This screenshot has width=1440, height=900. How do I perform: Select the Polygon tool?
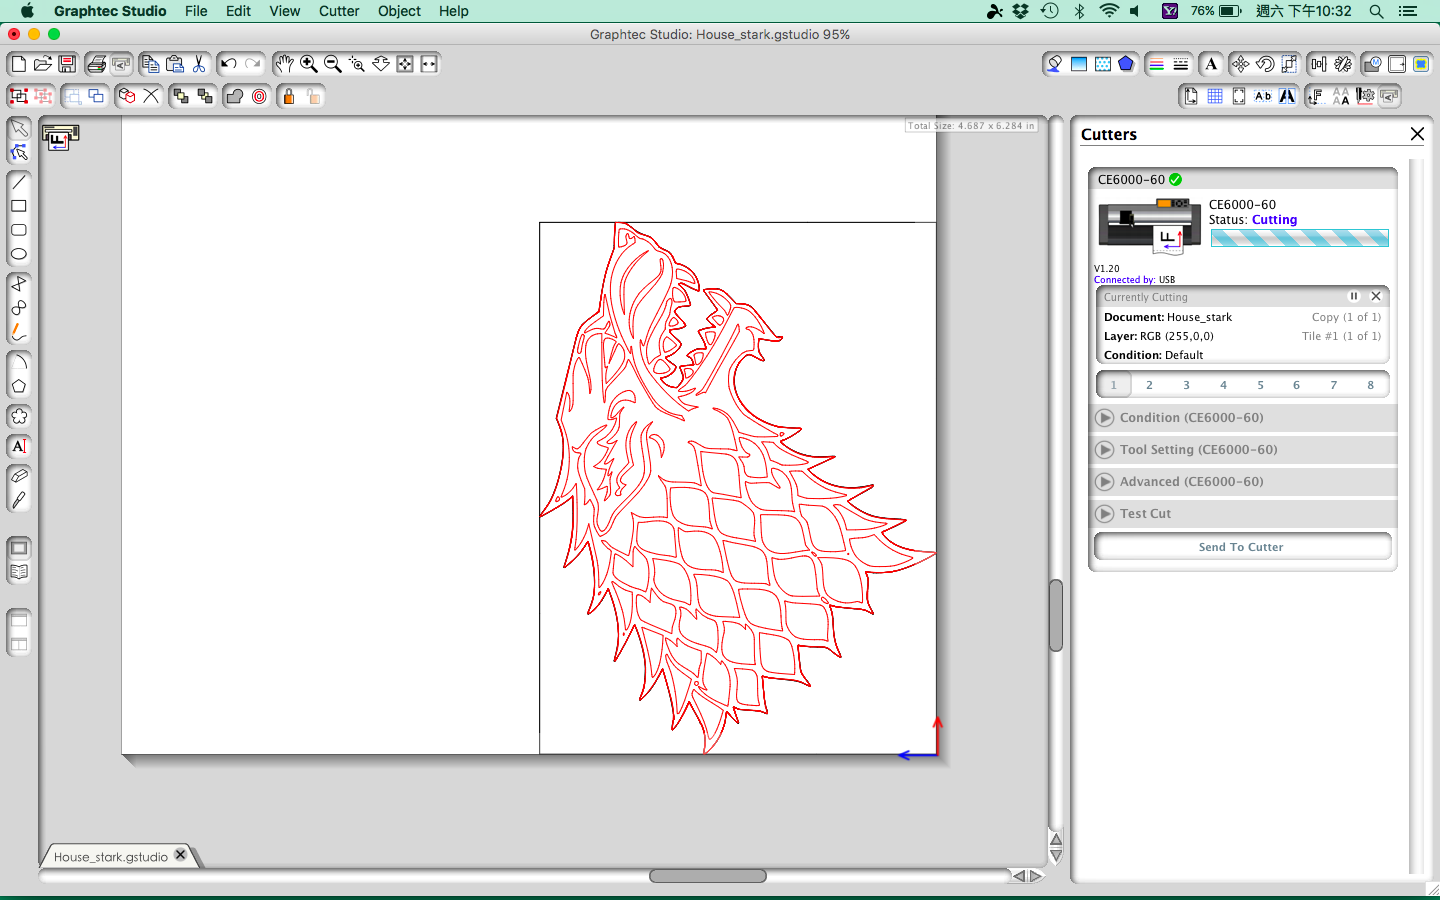[x=19, y=386]
